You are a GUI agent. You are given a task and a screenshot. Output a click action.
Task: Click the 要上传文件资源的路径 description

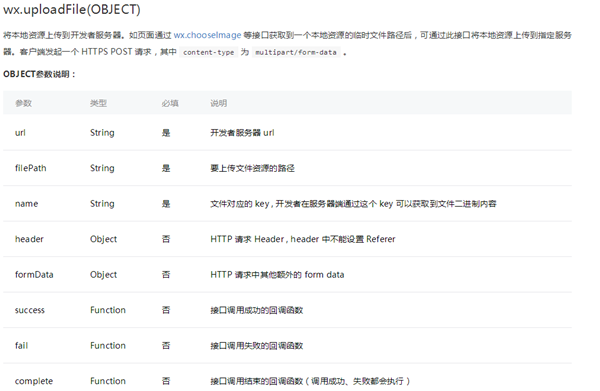(253, 168)
